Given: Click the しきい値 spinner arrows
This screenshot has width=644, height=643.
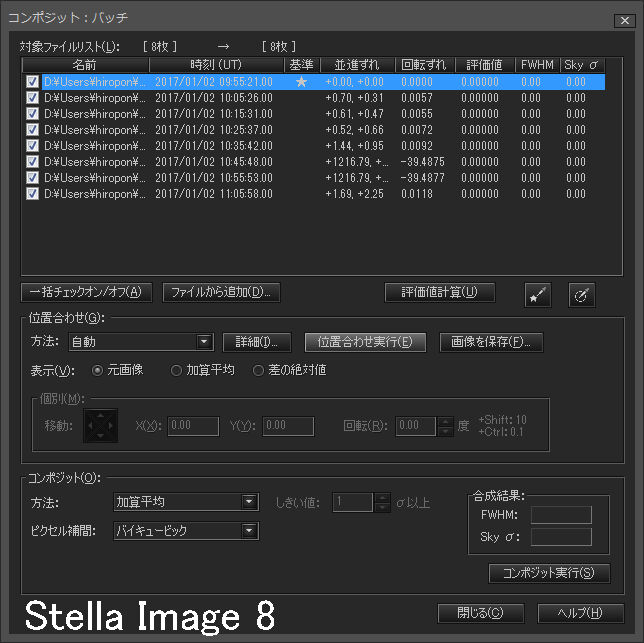Looking at the screenshot, I should (x=382, y=502).
